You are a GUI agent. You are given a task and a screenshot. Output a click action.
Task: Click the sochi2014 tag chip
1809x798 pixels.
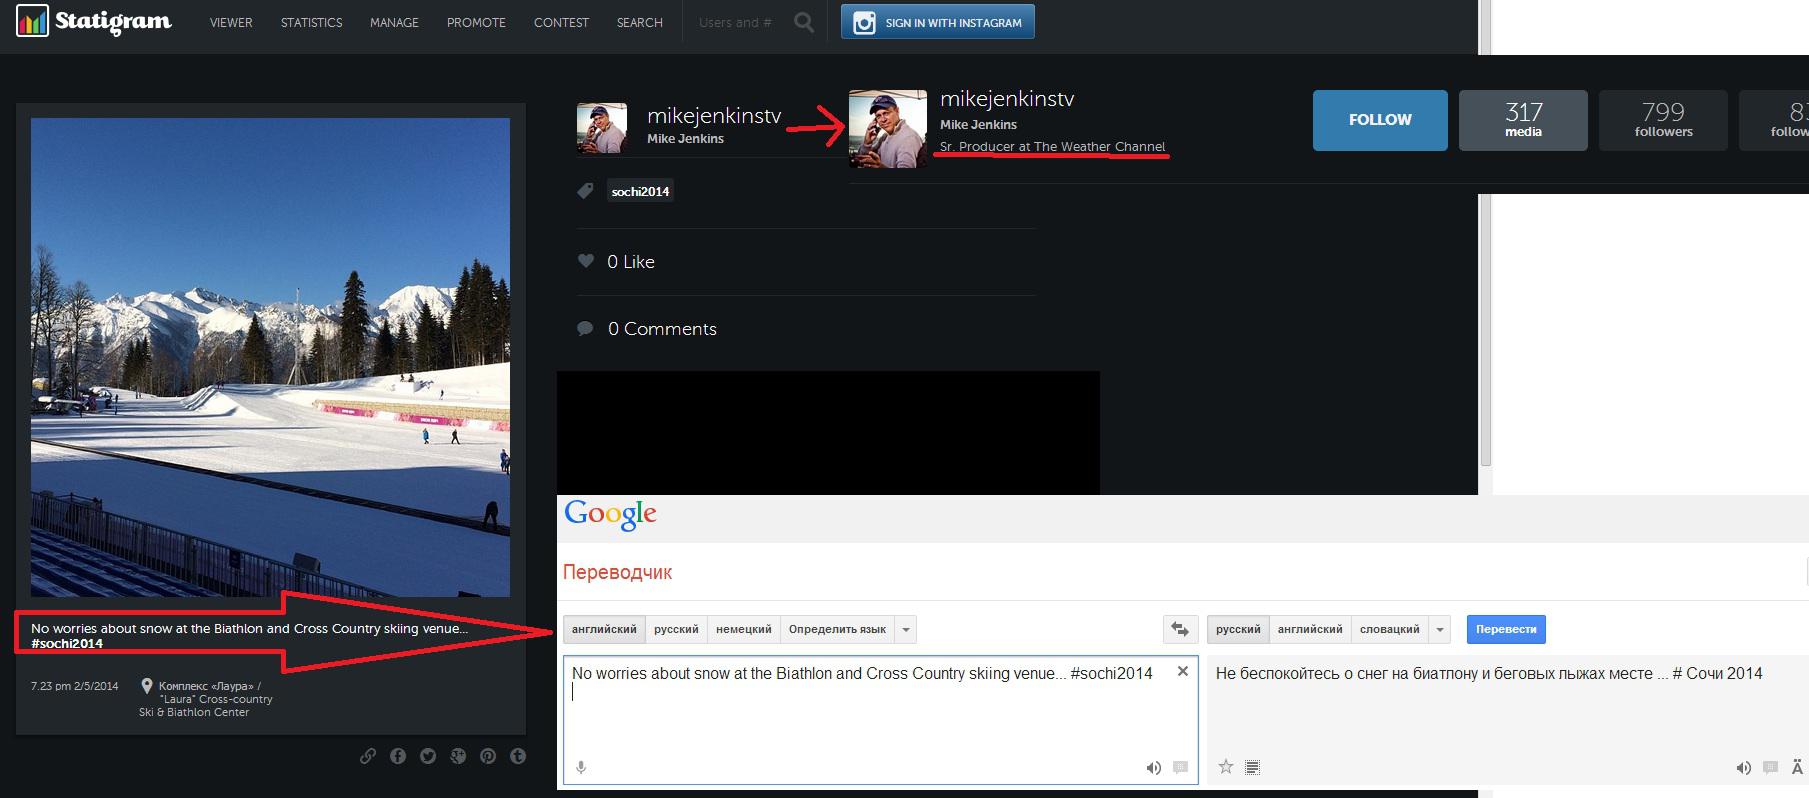[x=640, y=191]
